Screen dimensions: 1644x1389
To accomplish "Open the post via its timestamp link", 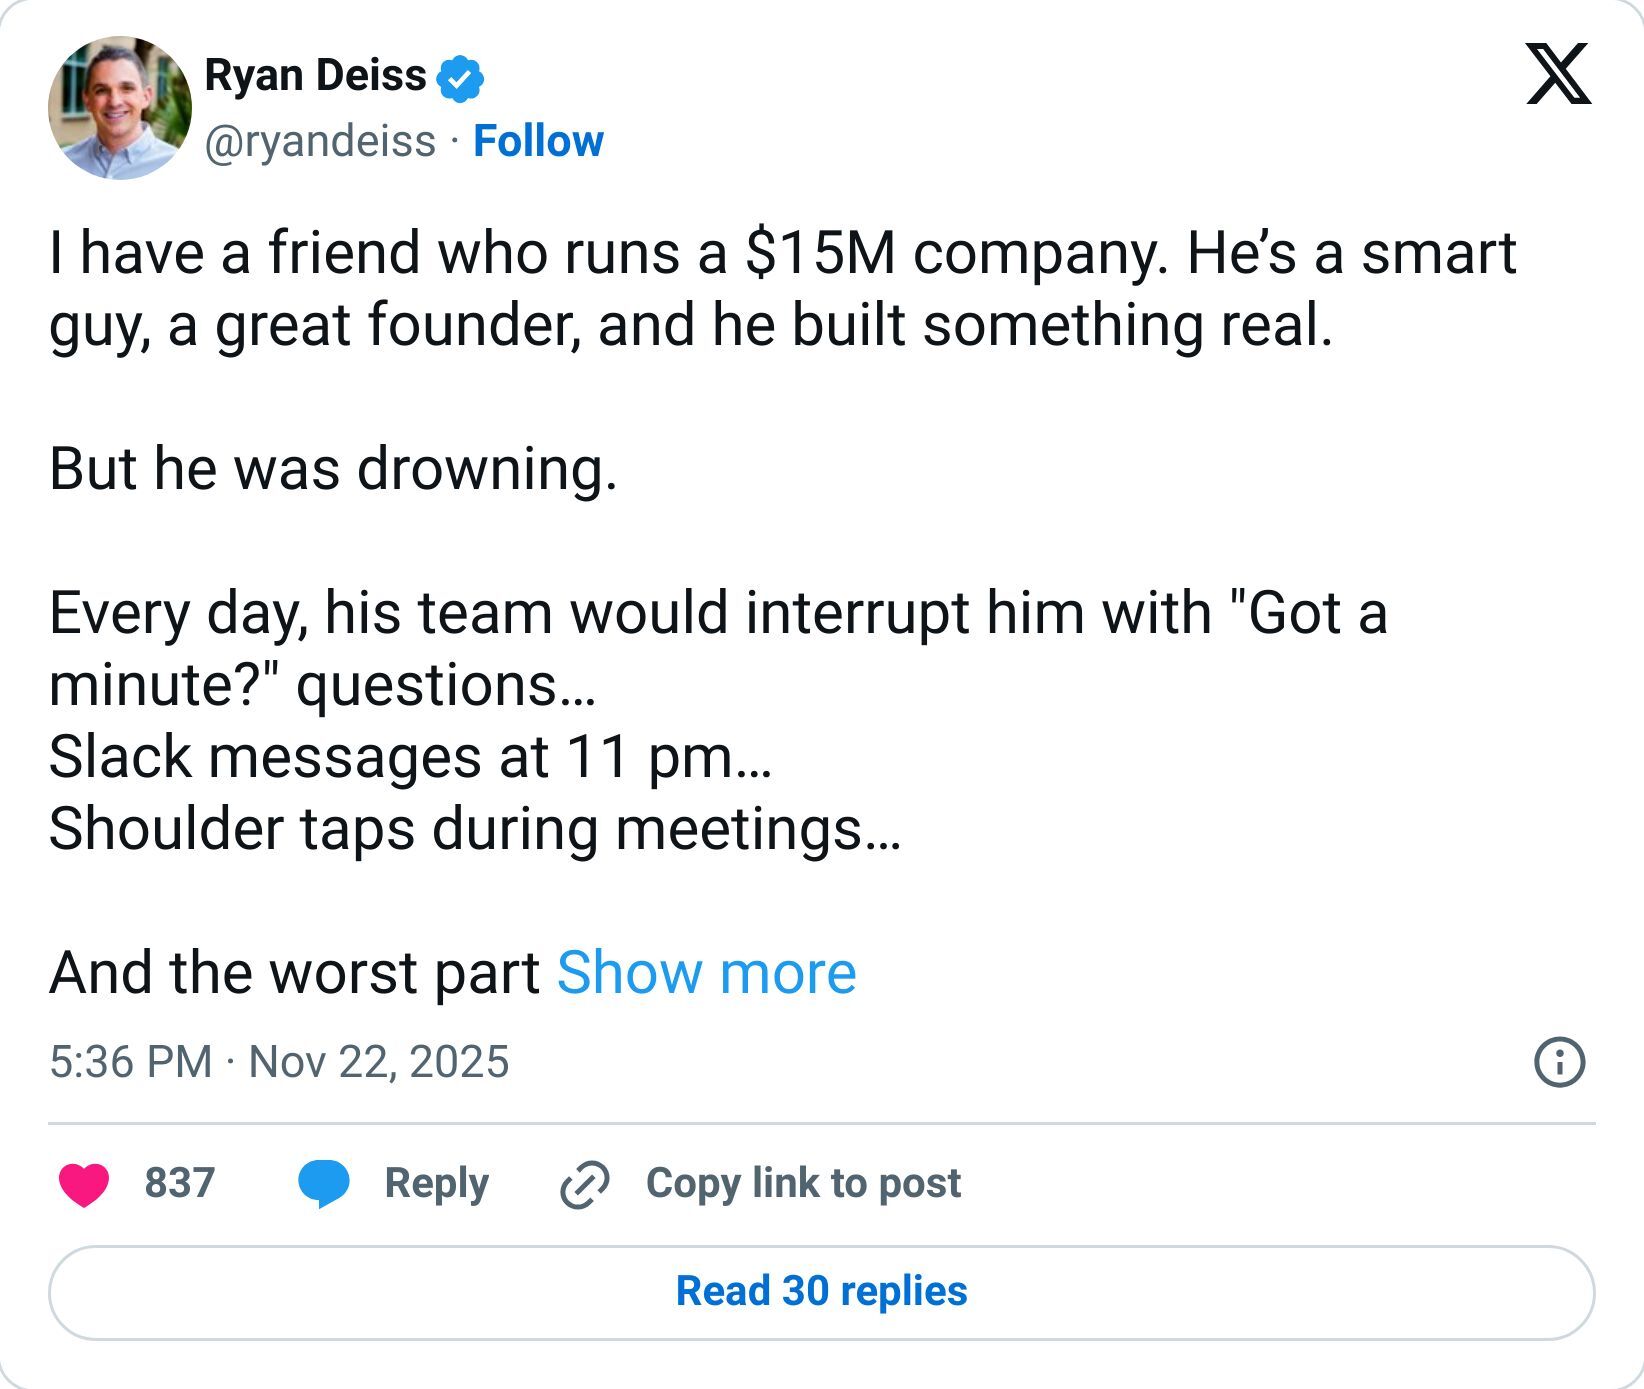I will pyautogui.click(x=133, y=1063).
